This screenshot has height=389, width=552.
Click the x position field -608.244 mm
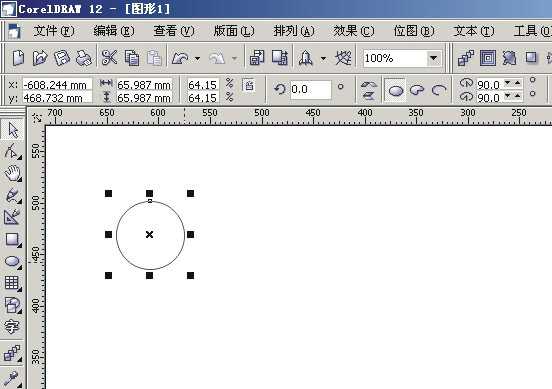(57, 85)
